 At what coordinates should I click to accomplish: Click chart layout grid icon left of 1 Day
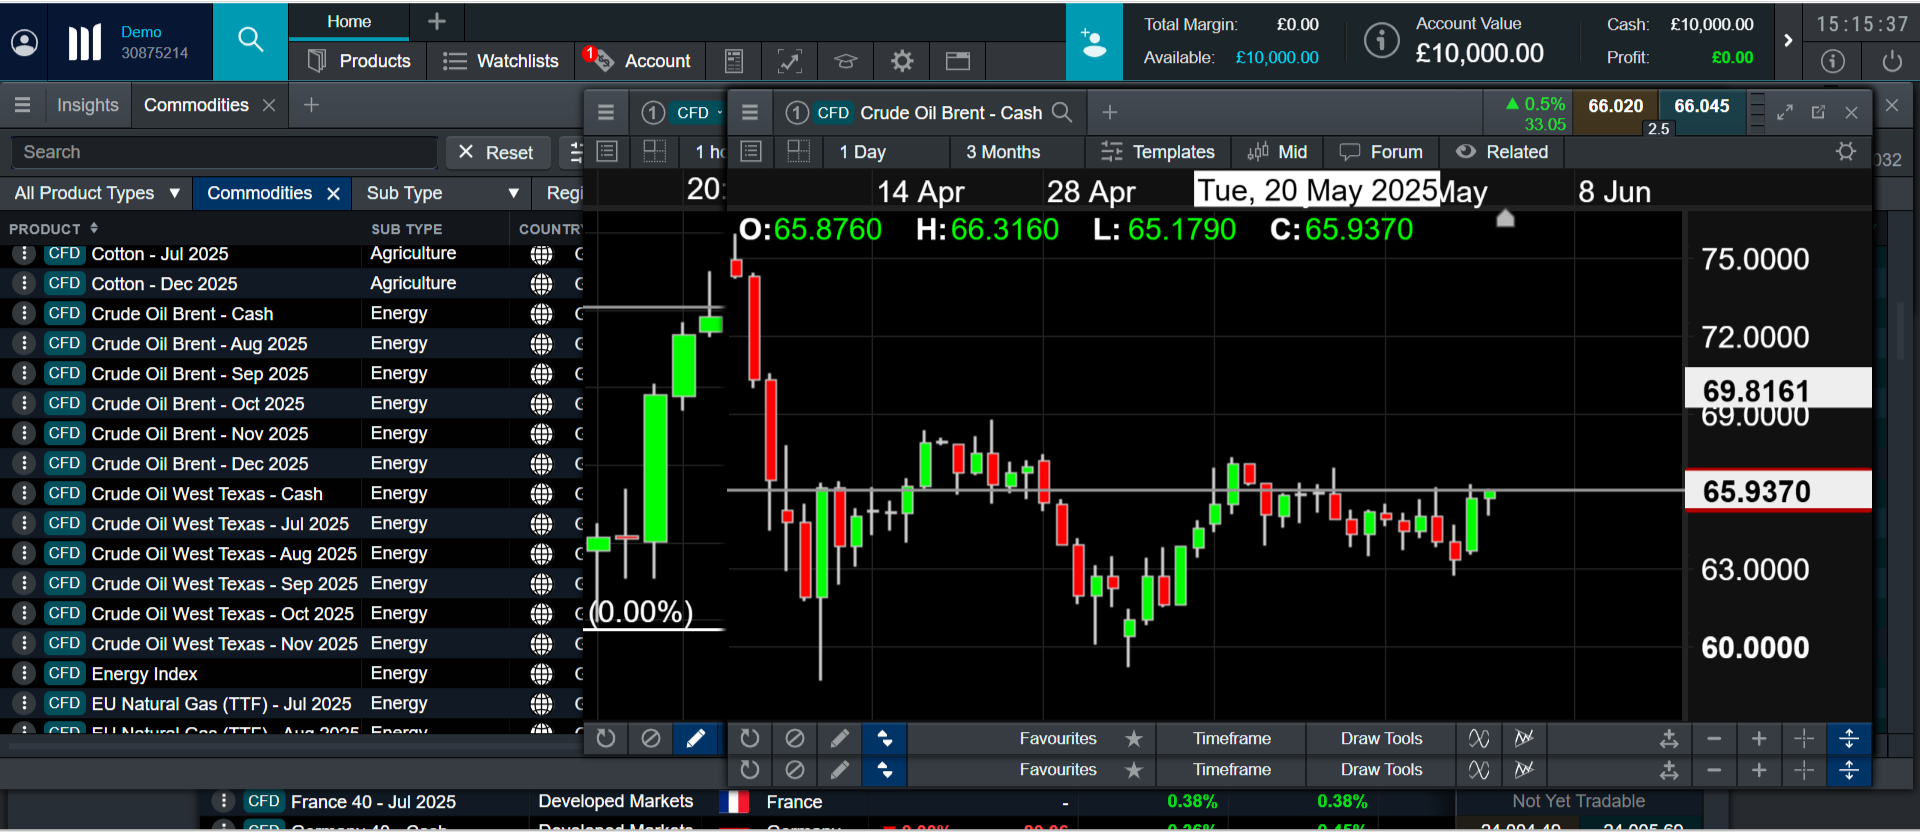(x=798, y=151)
